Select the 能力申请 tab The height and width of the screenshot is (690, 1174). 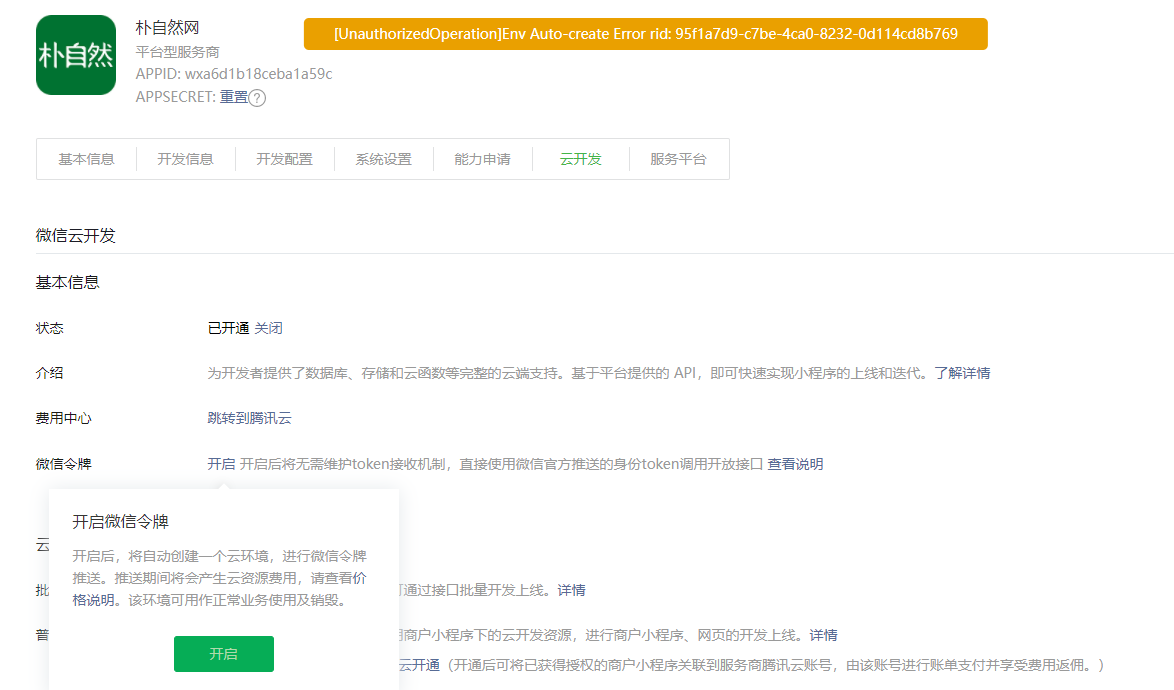[x=482, y=159]
